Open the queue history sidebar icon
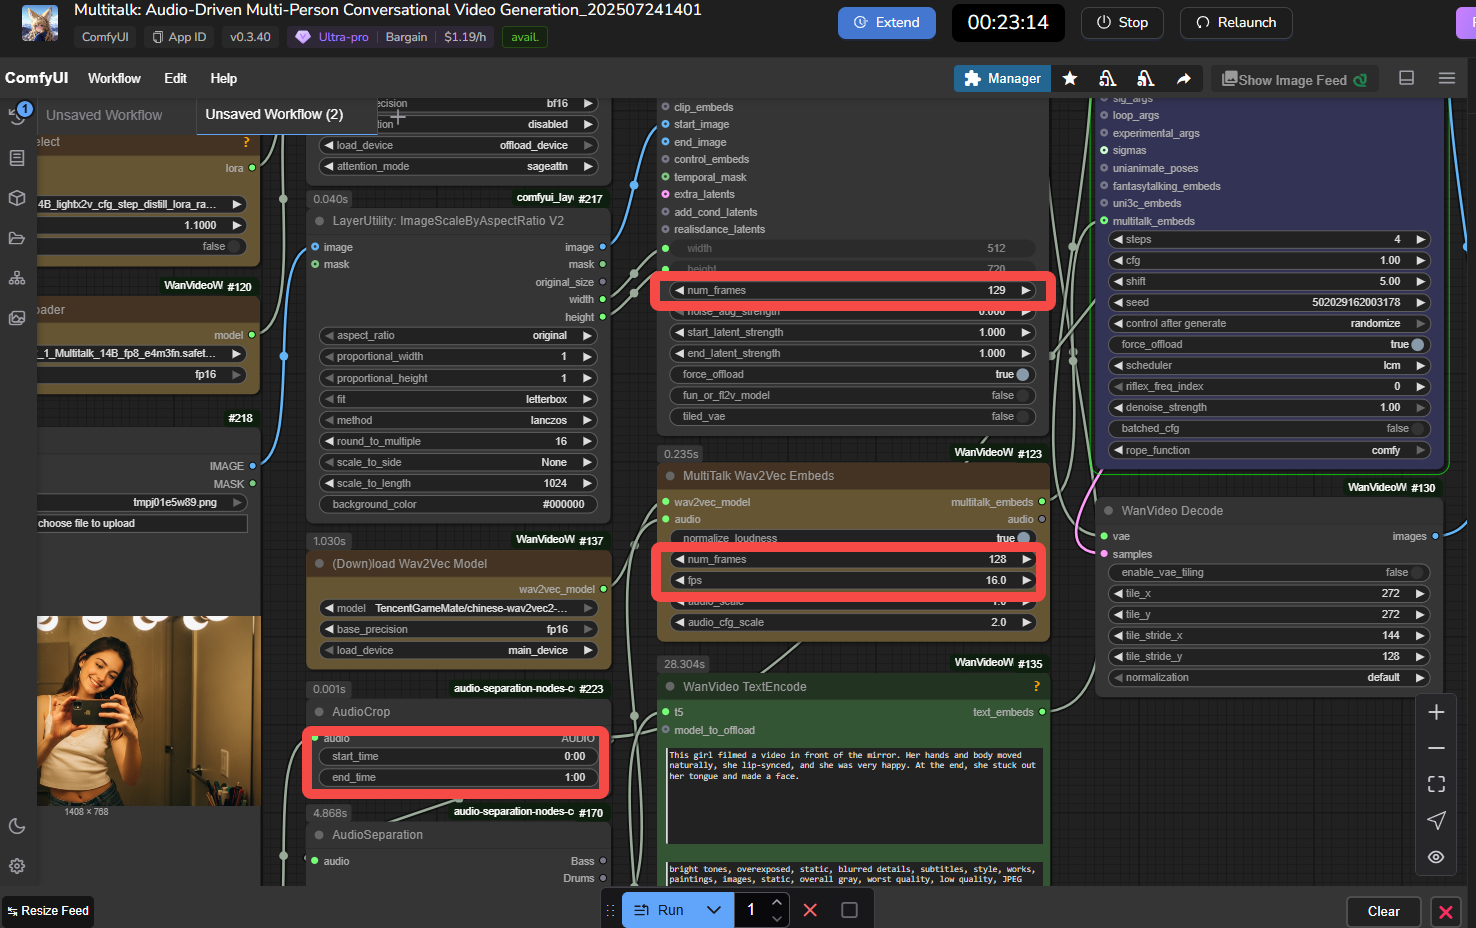 click(x=17, y=115)
